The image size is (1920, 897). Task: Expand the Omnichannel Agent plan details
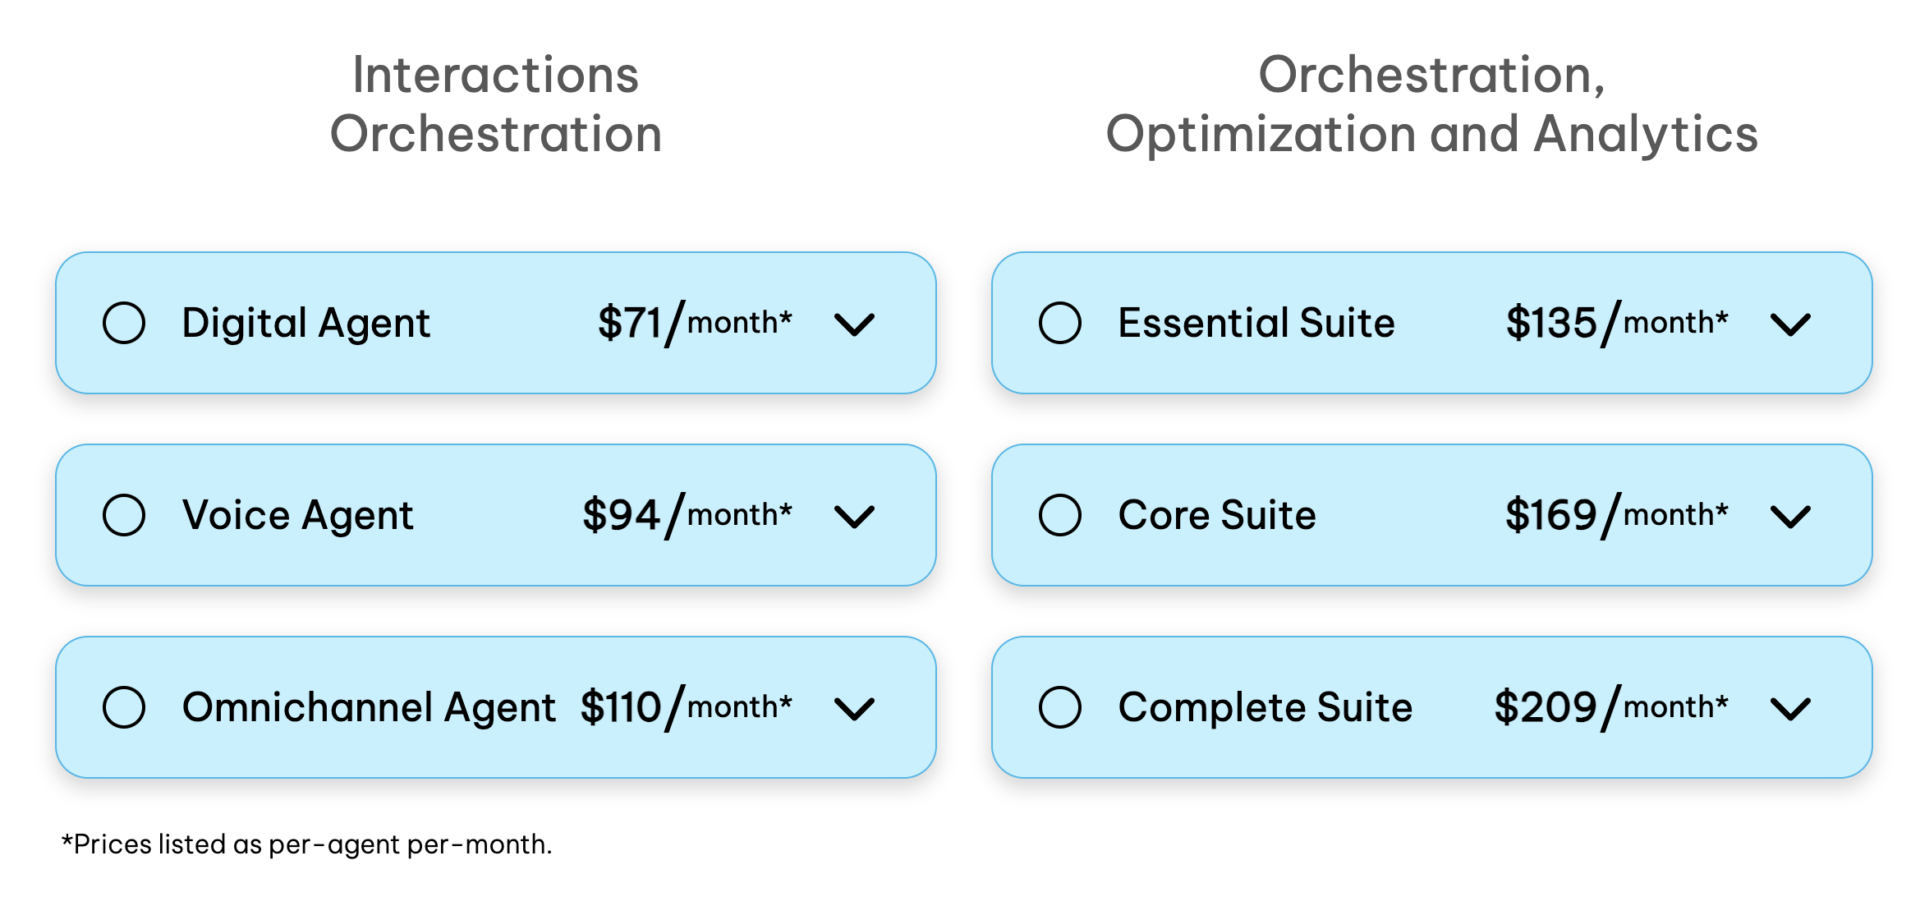(x=855, y=707)
